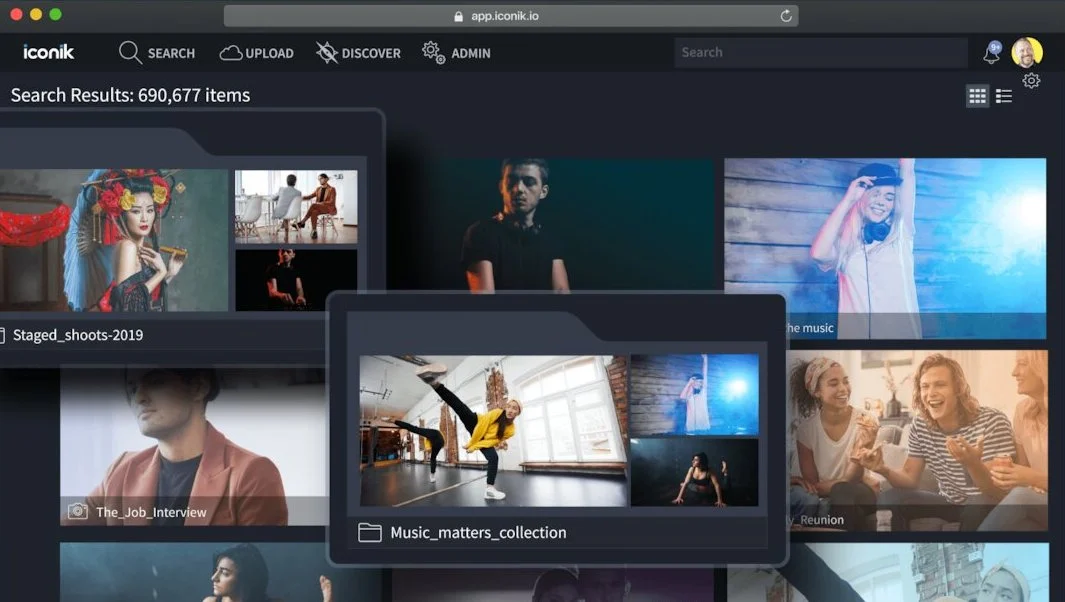The height and width of the screenshot is (602, 1065).
Task: Open the notifications bell
Action: [x=992, y=53]
